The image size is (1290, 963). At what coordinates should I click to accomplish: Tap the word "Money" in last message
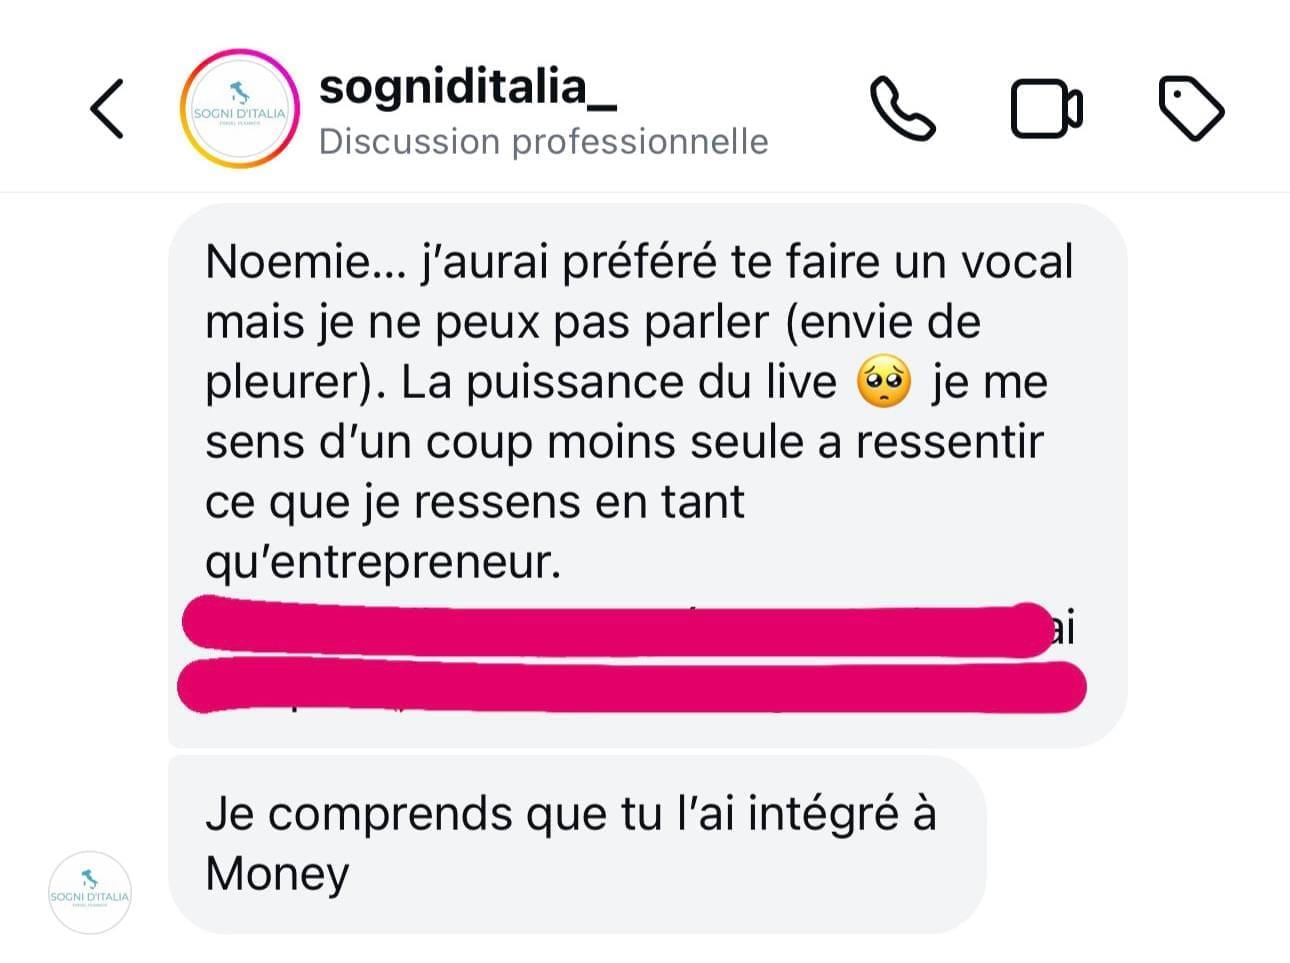(x=277, y=873)
